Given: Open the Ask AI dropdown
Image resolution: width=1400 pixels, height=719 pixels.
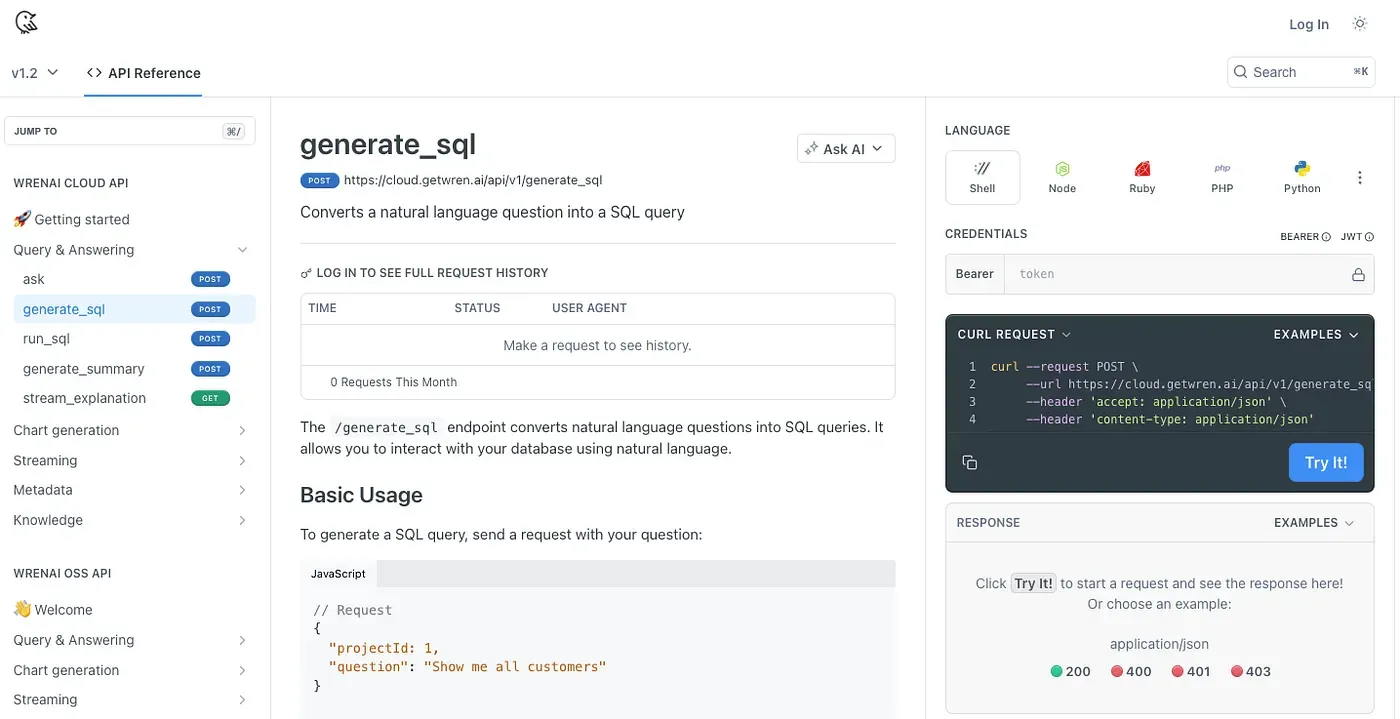Looking at the screenshot, I should coord(845,148).
